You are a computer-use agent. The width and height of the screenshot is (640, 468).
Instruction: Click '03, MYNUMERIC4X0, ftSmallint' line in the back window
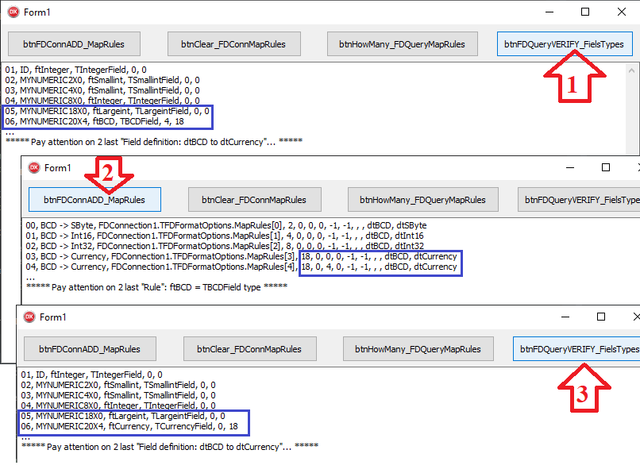point(102,90)
